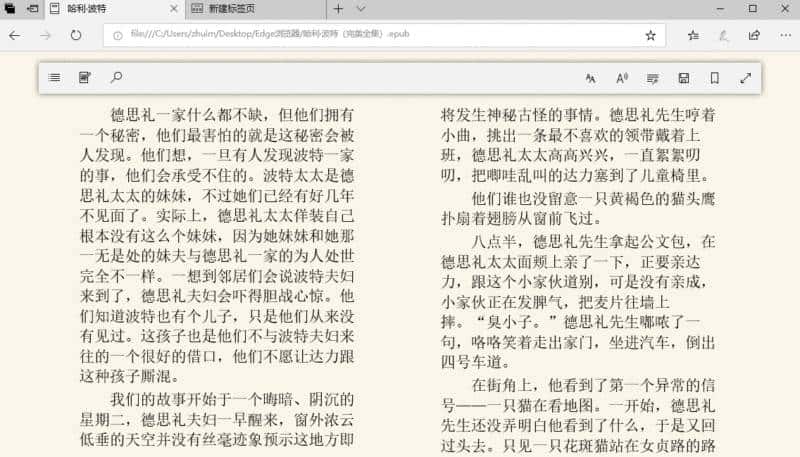The image size is (800, 457).
Task: Click paragraph starting 我们的故事开始于
Action: point(217,419)
